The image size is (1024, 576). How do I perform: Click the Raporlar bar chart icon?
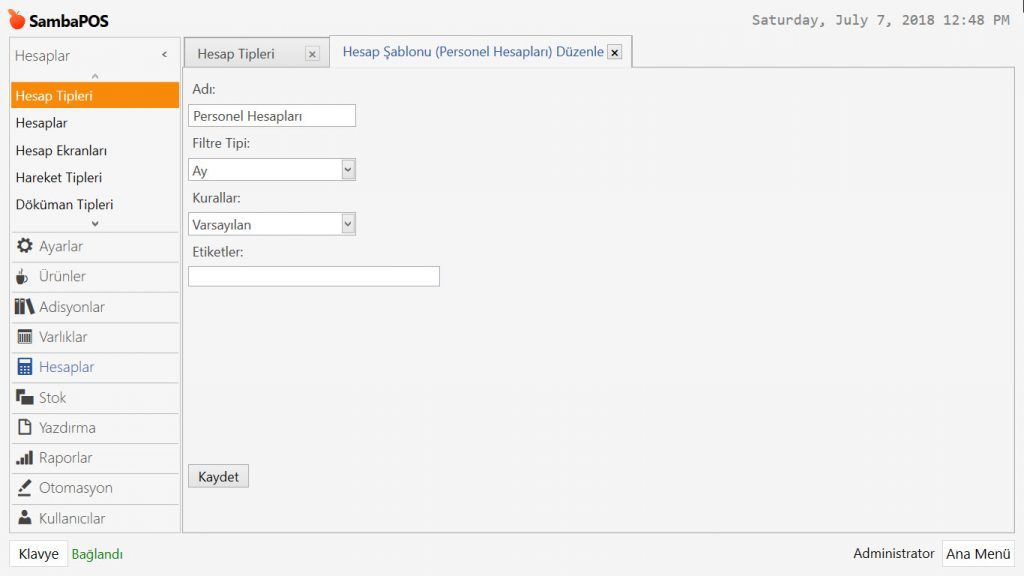(25, 458)
